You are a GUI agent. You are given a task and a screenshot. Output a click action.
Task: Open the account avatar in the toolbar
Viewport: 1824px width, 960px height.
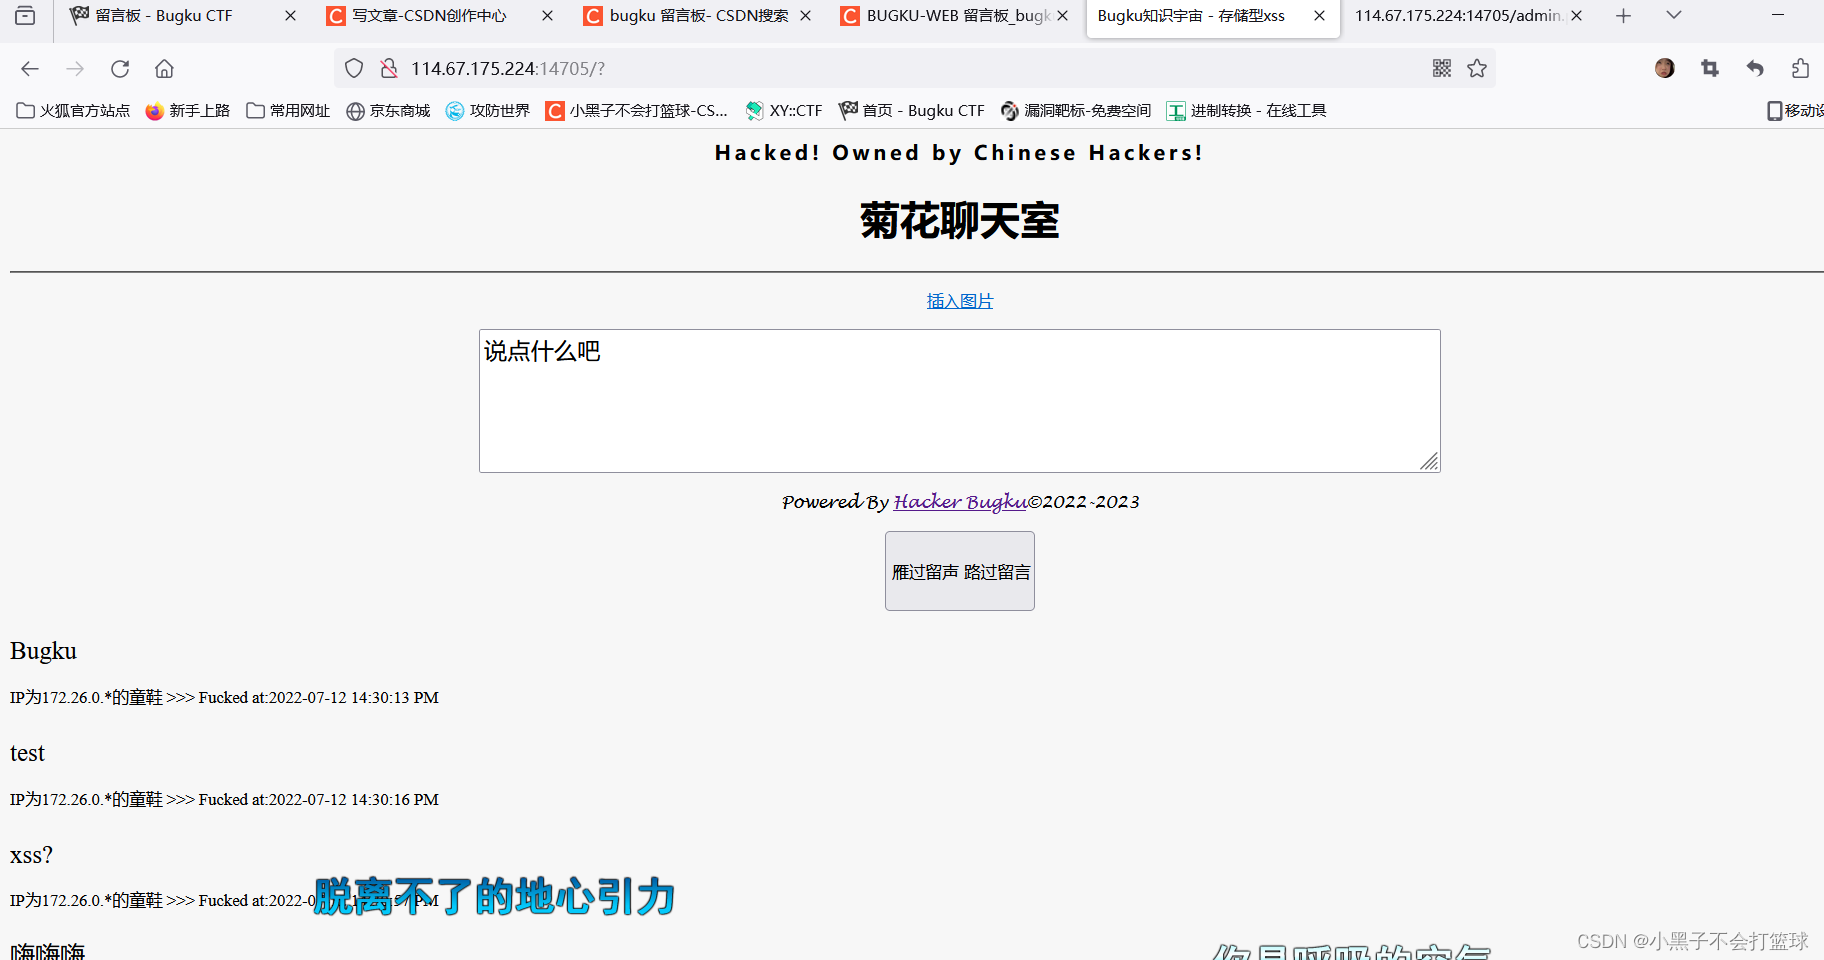pos(1665,68)
